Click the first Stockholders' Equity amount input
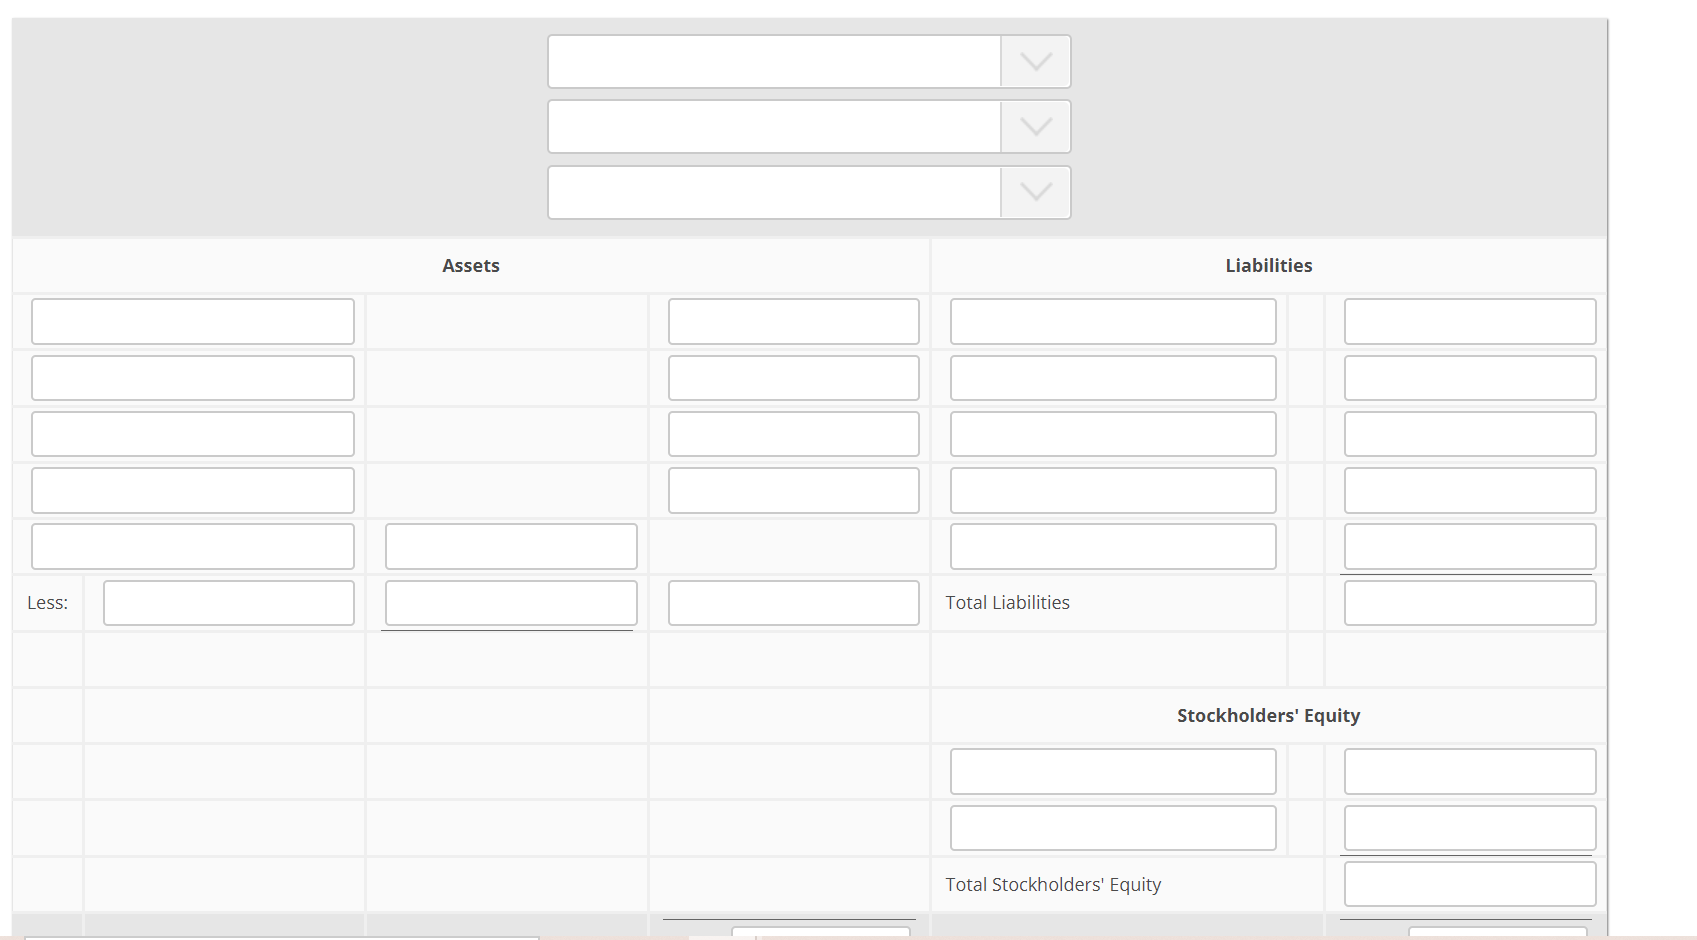 pos(1470,772)
